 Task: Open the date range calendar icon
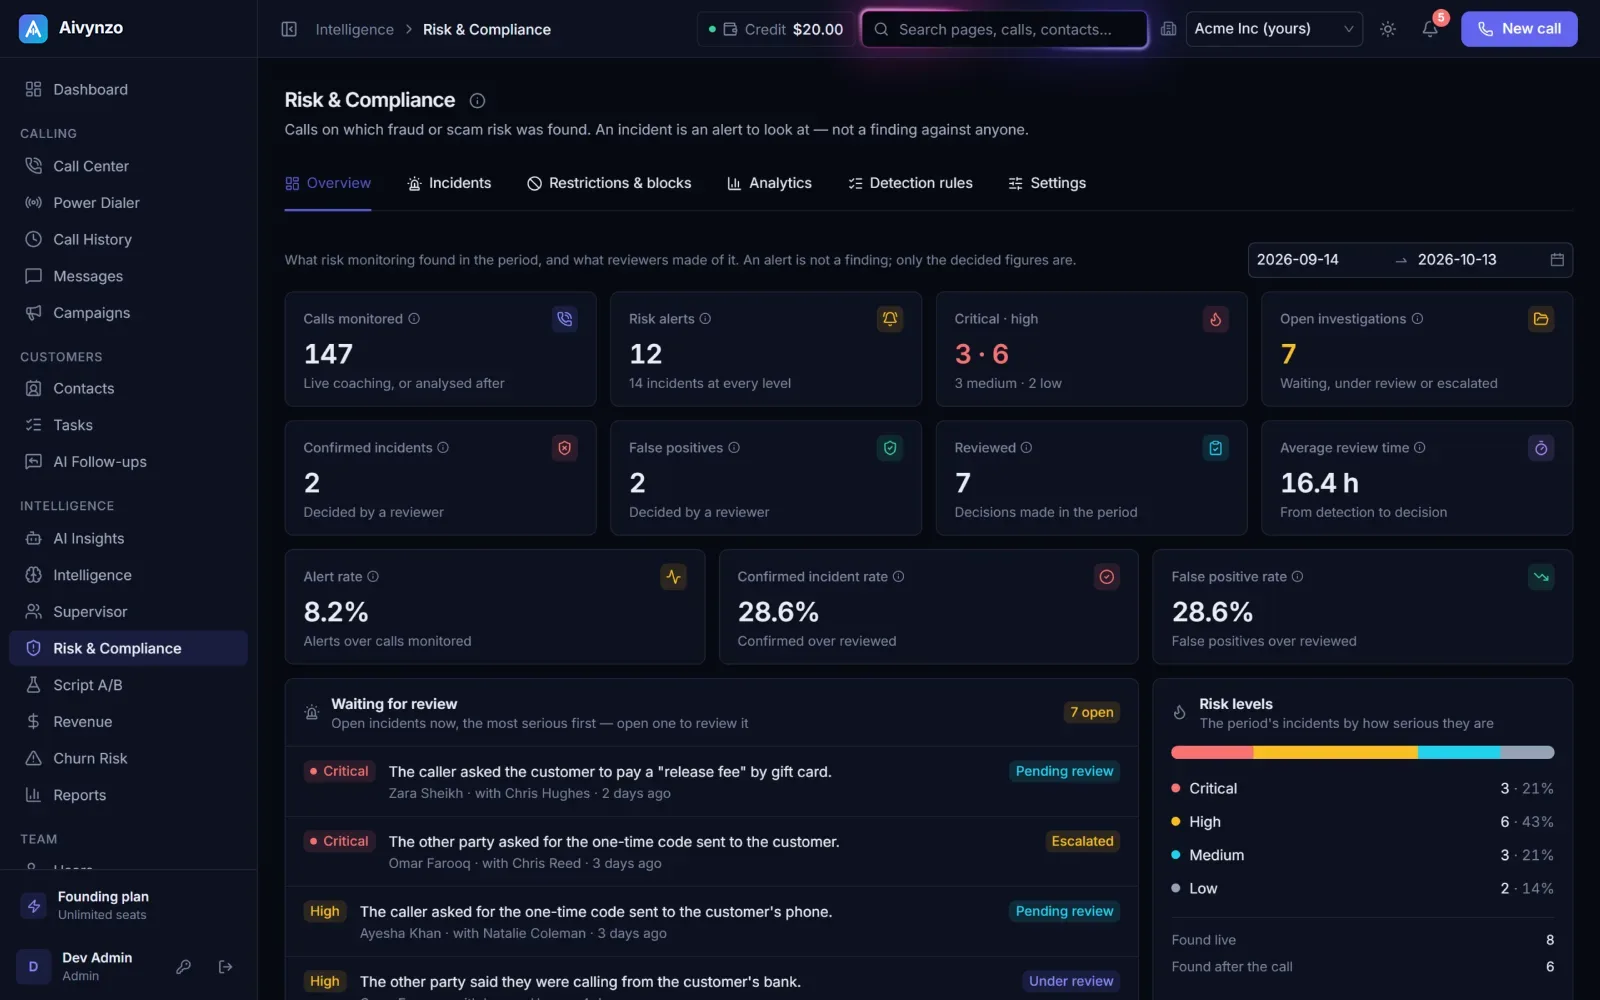click(1556, 260)
